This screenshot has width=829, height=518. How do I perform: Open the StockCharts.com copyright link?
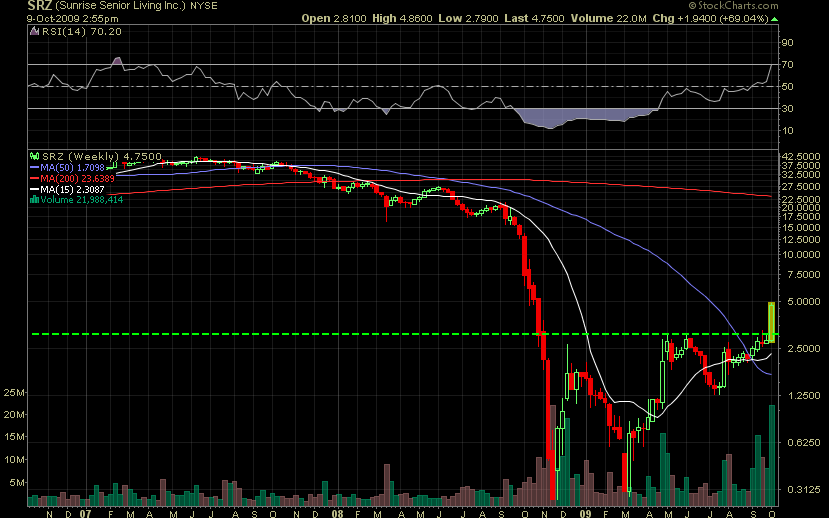coord(733,5)
